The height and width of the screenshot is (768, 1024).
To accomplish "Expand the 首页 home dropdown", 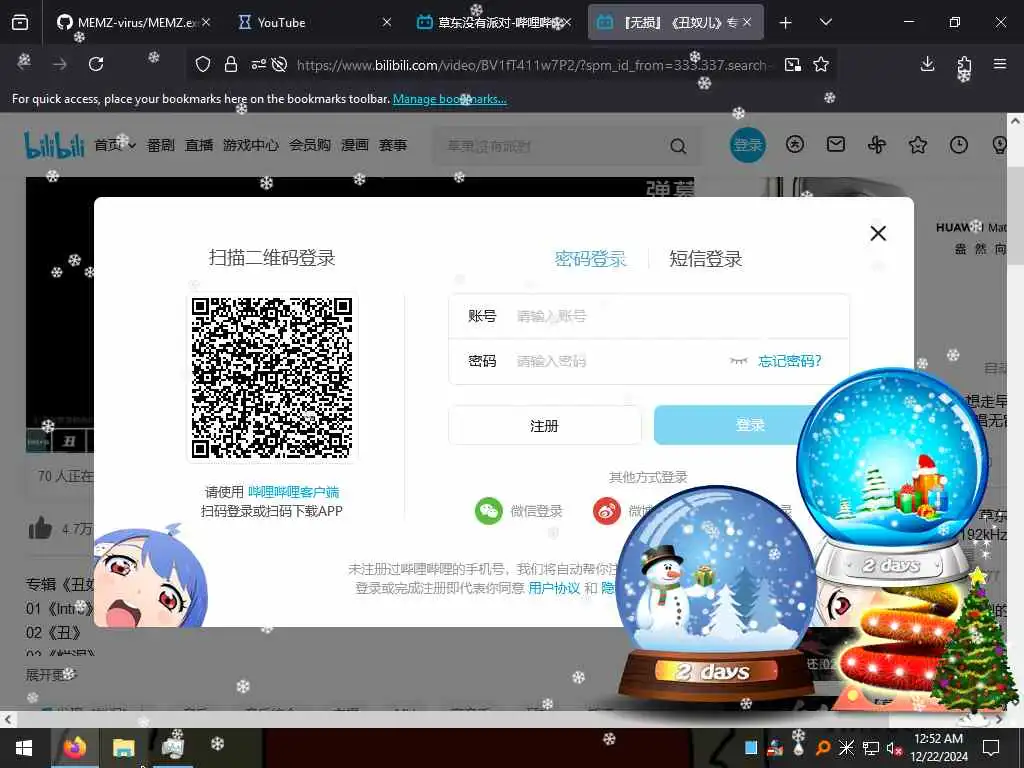I will coord(115,145).
